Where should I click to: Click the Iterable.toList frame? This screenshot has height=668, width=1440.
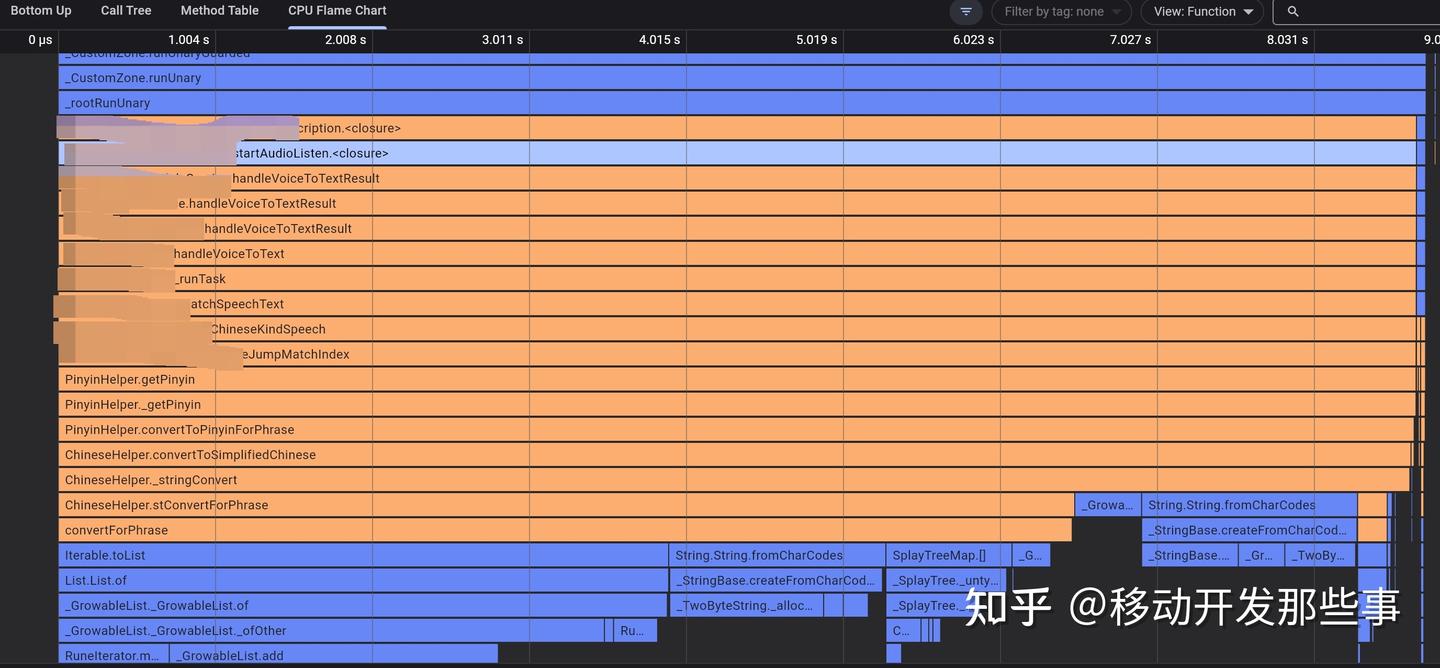tap(363, 555)
